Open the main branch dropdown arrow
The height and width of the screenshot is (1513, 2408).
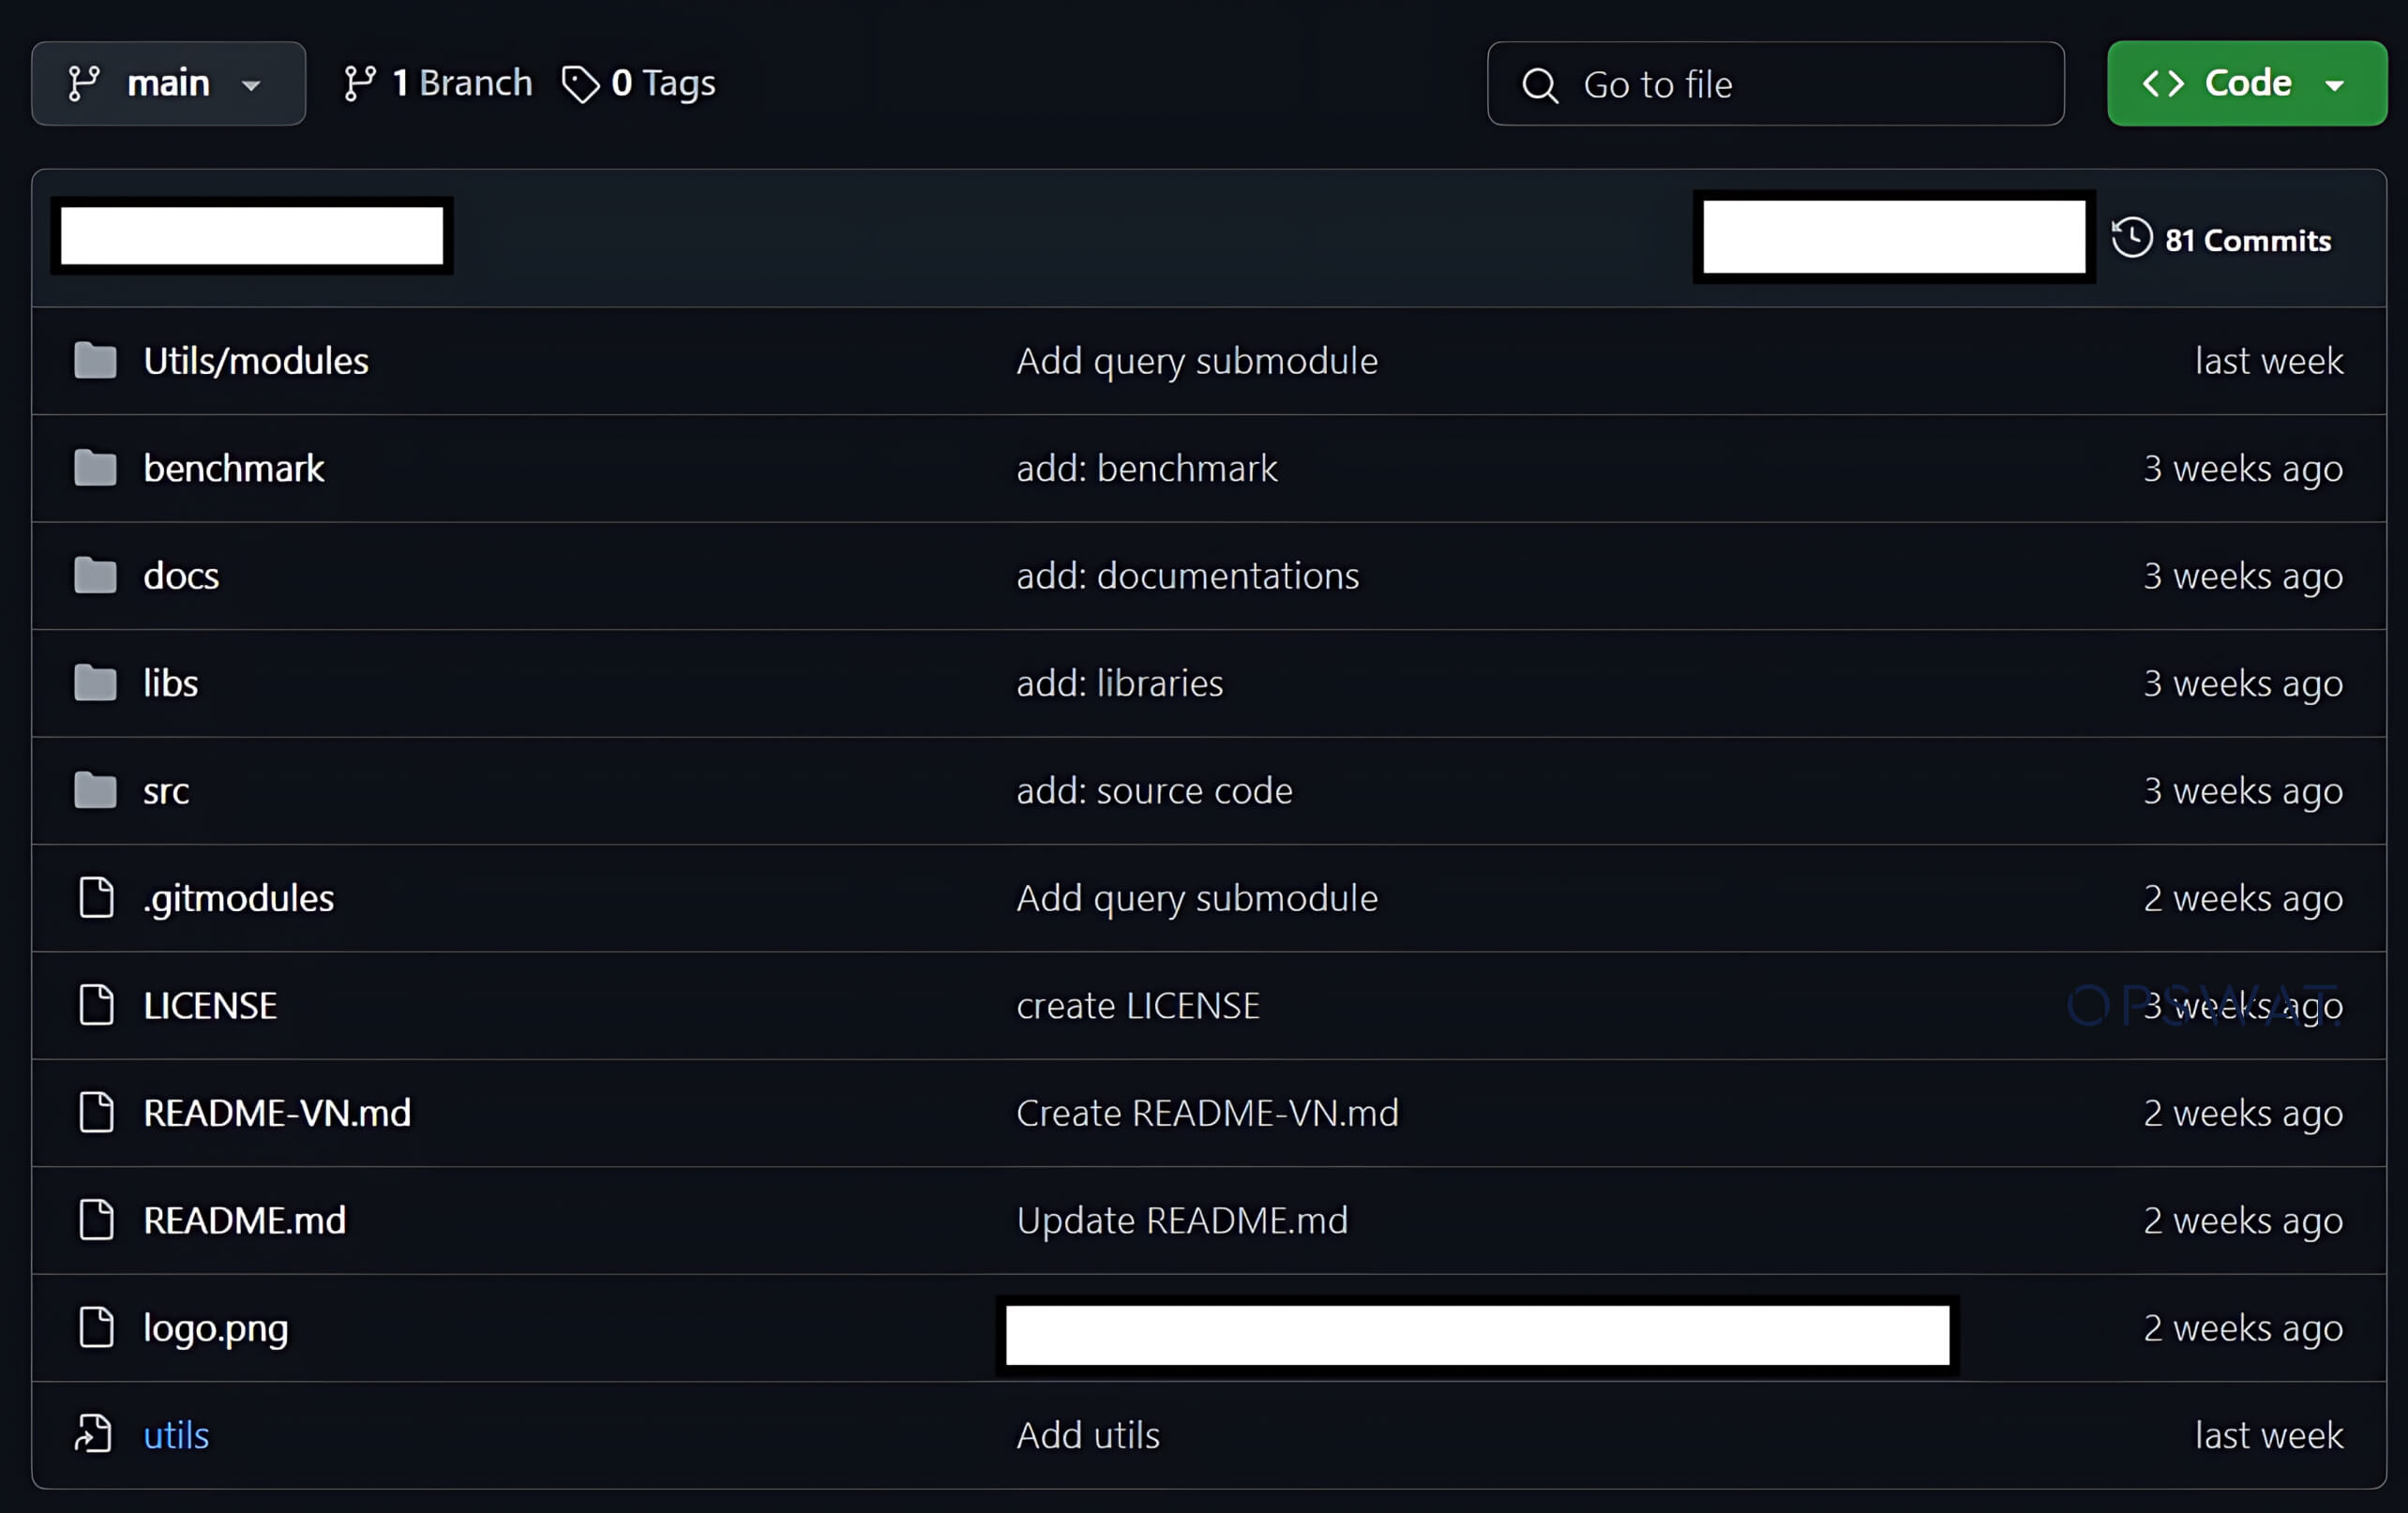tap(251, 86)
